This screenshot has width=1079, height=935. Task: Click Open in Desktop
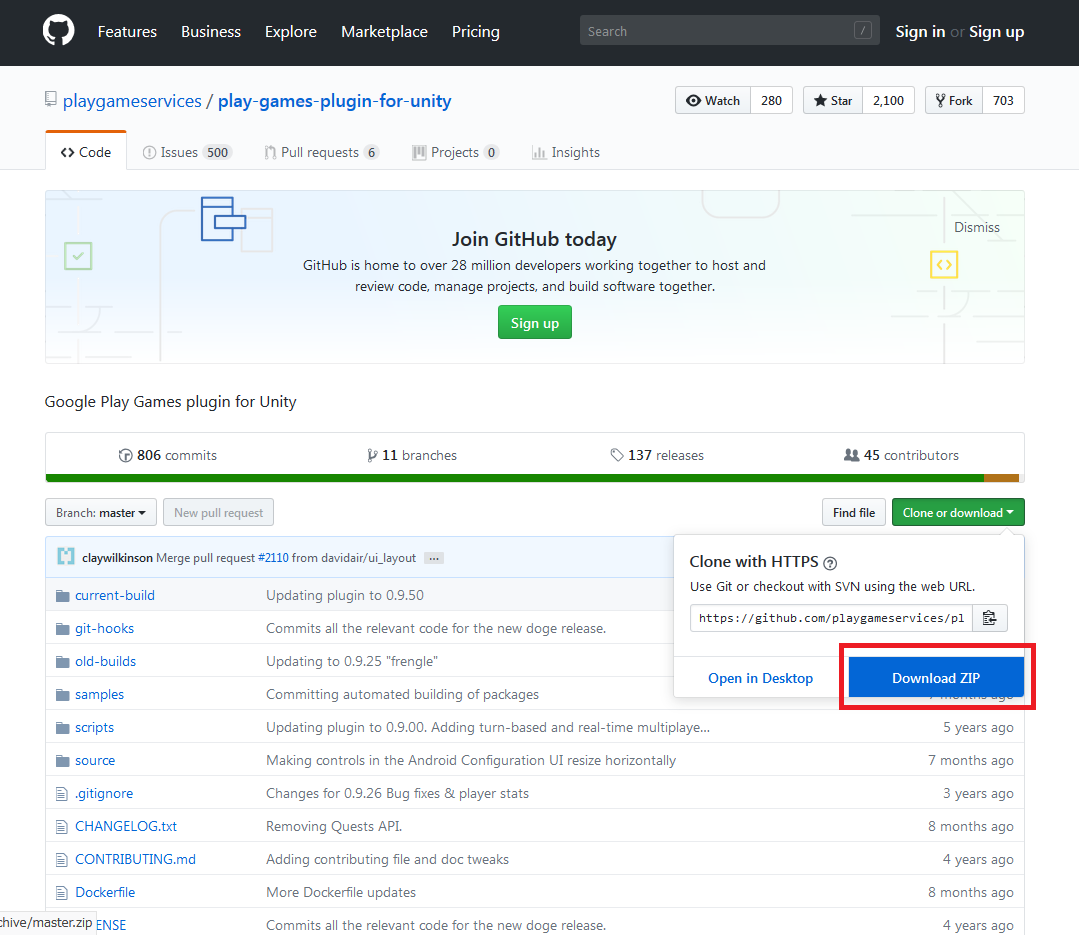(x=760, y=678)
